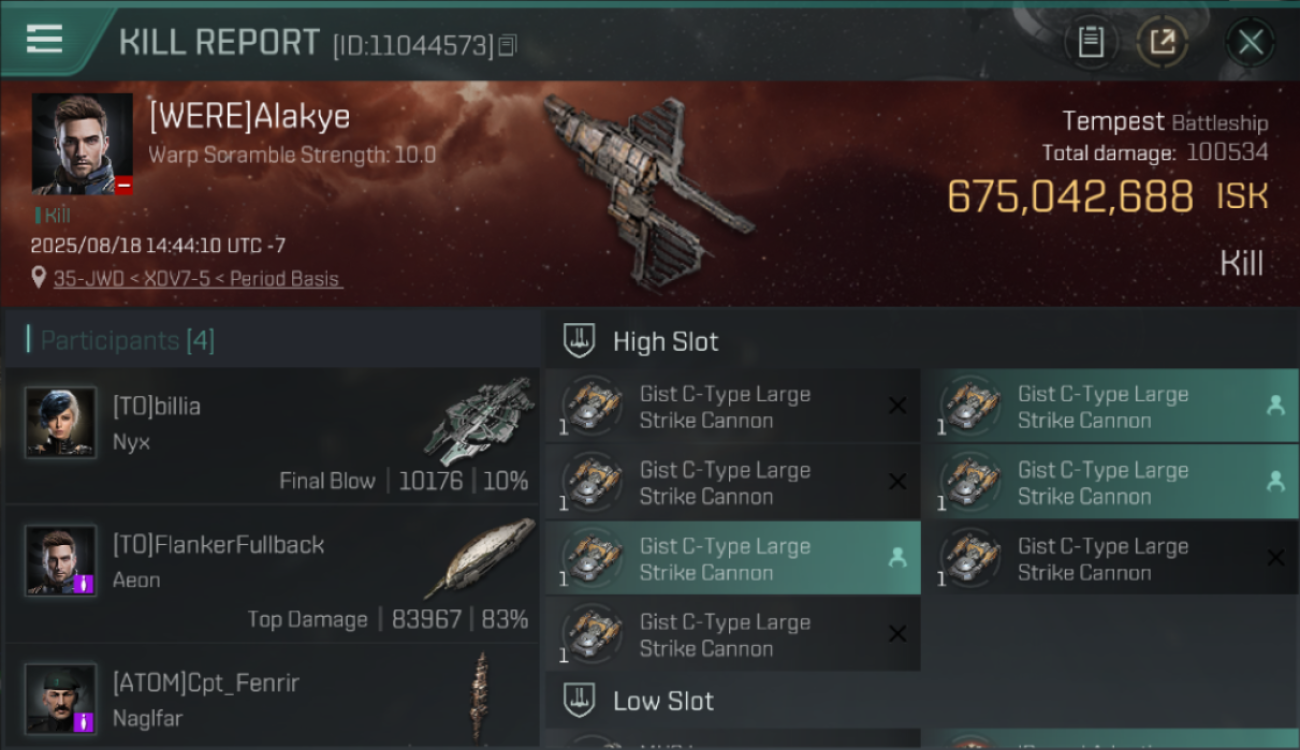
Task: Click billia's Nyx ship icon
Action: pyautogui.click(x=480, y=420)
